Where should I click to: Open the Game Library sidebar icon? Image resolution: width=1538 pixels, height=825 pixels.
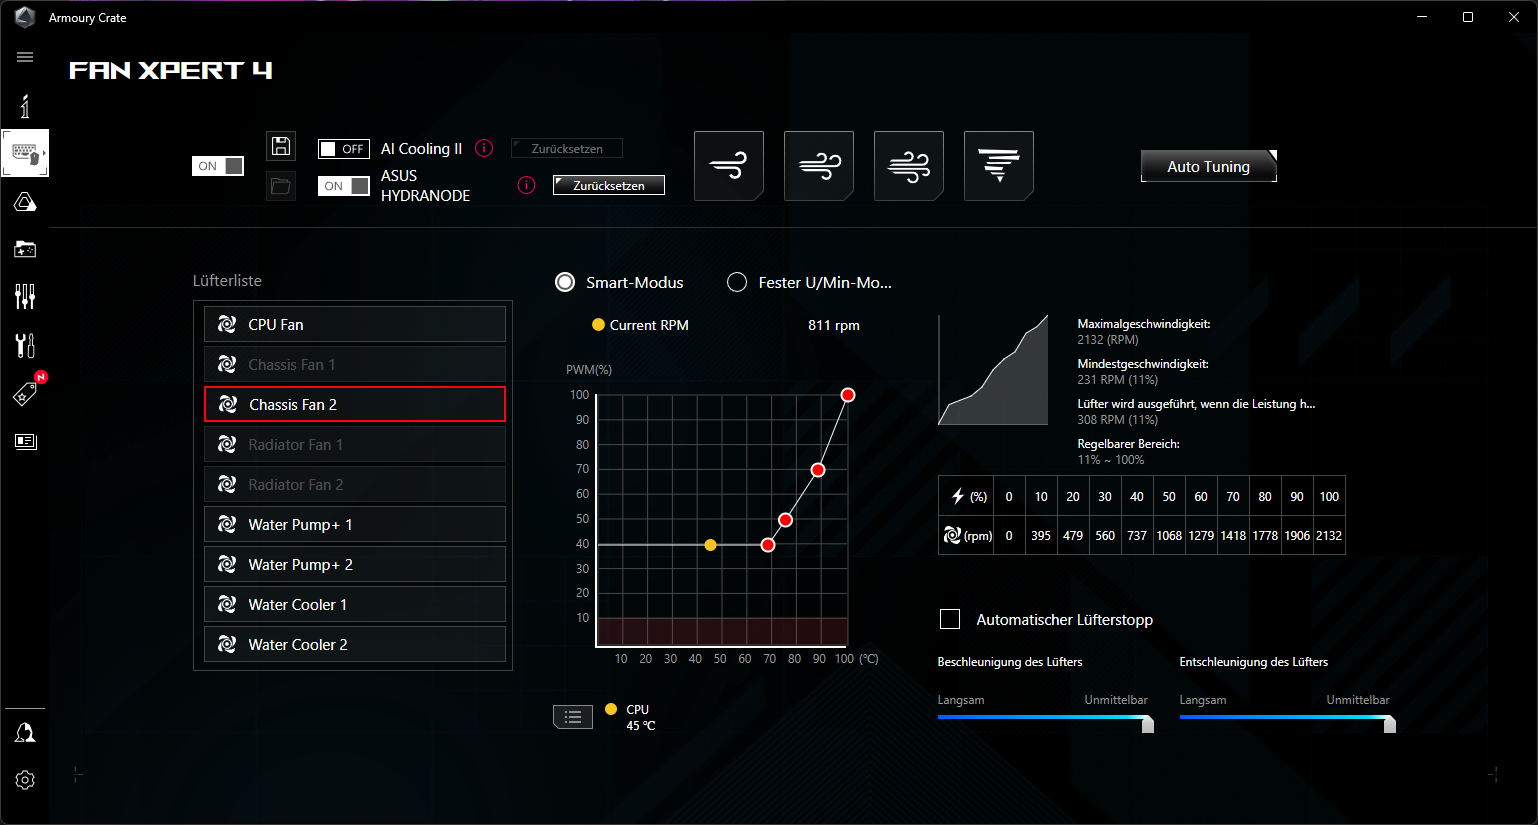25,249
